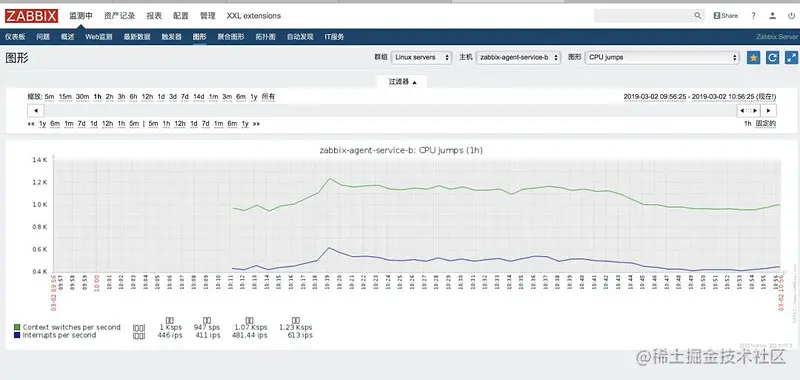Image resolution: width=800 pixels, height=380 pixels.
Task: Log out with the power icon
Action: coord(791,16)
